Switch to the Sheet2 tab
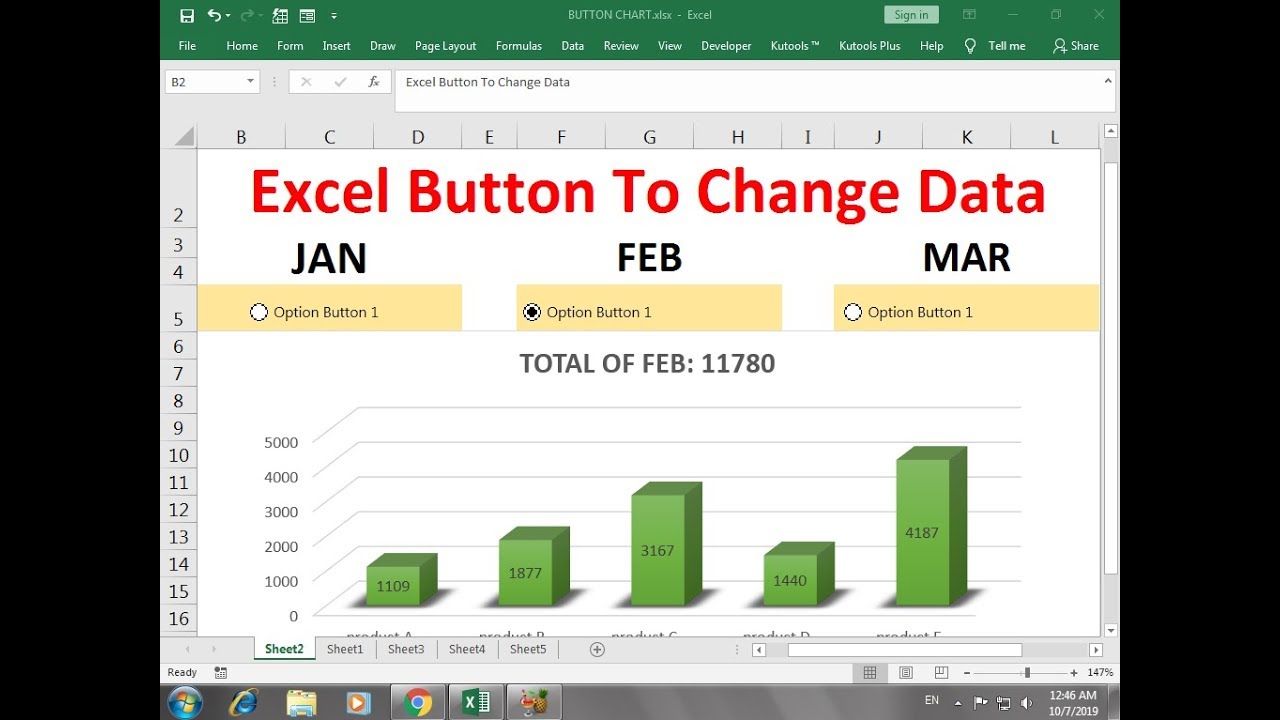Viewport: 1280px width, 720px height. click(284, 649)
